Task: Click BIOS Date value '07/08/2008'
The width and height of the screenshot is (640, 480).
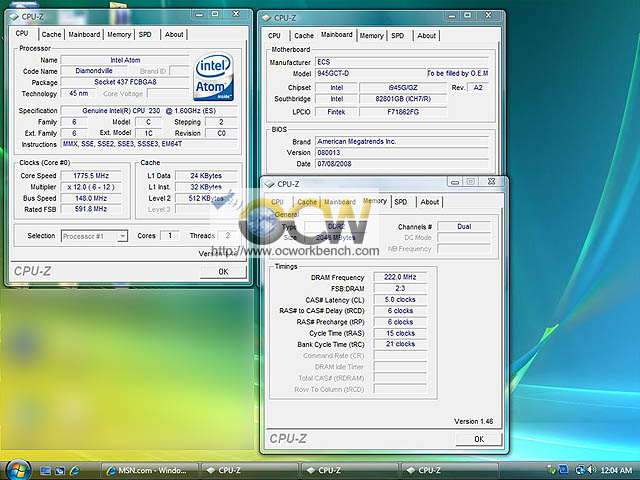Action: [x=402, y=164]
